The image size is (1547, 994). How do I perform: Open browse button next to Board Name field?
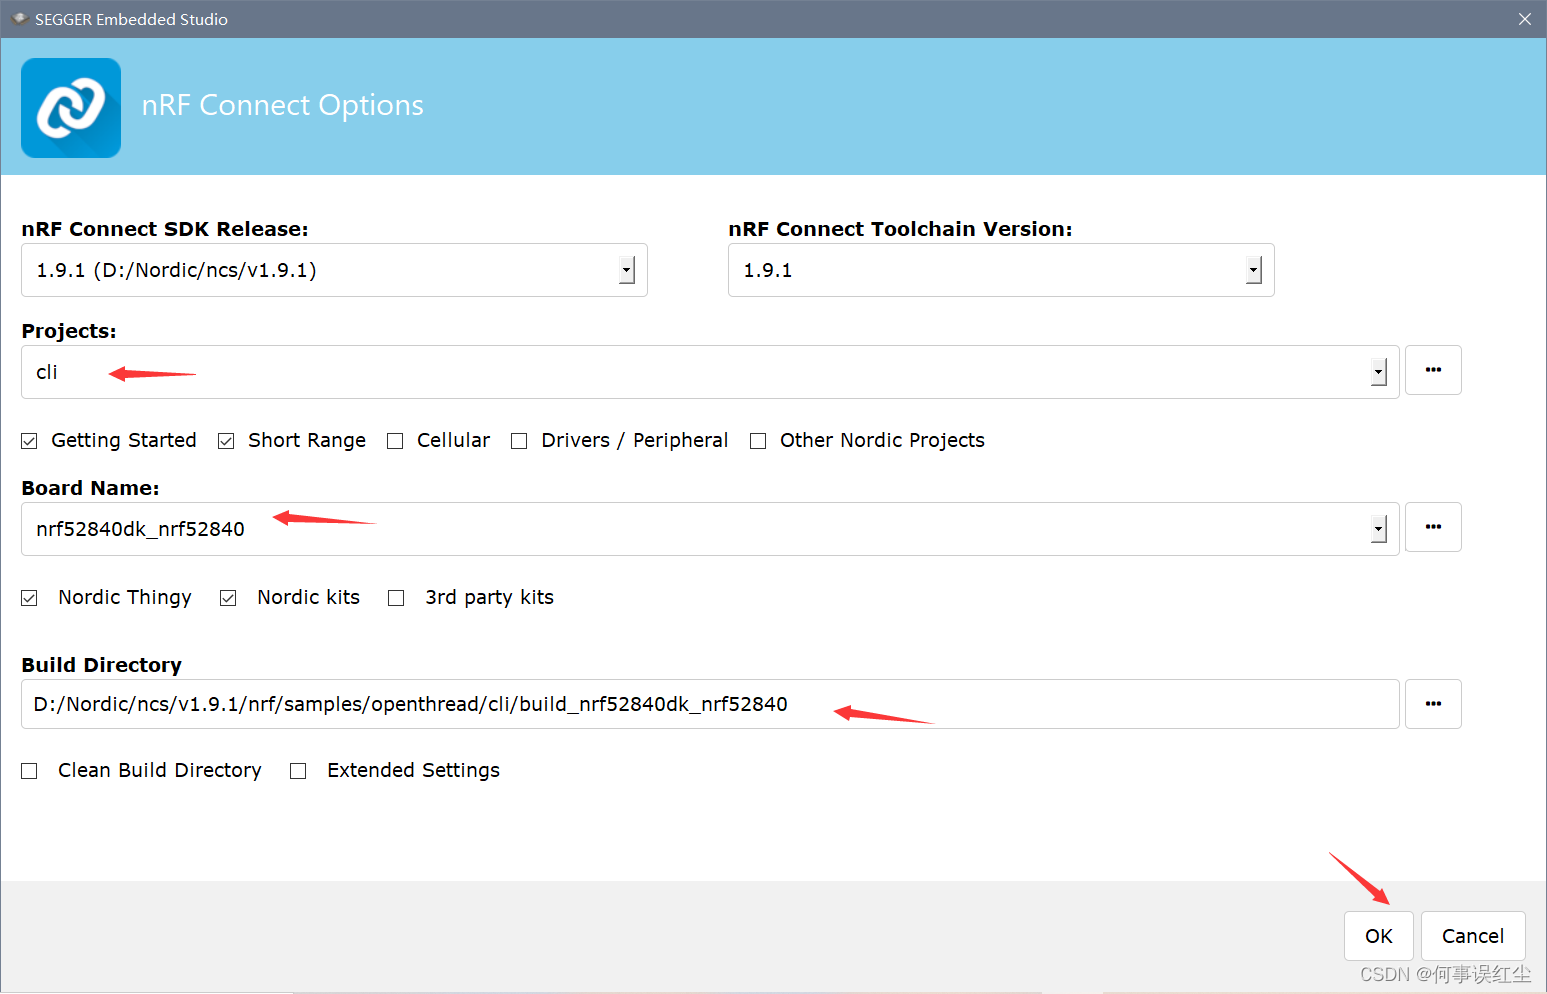(x=1433, y=527)
